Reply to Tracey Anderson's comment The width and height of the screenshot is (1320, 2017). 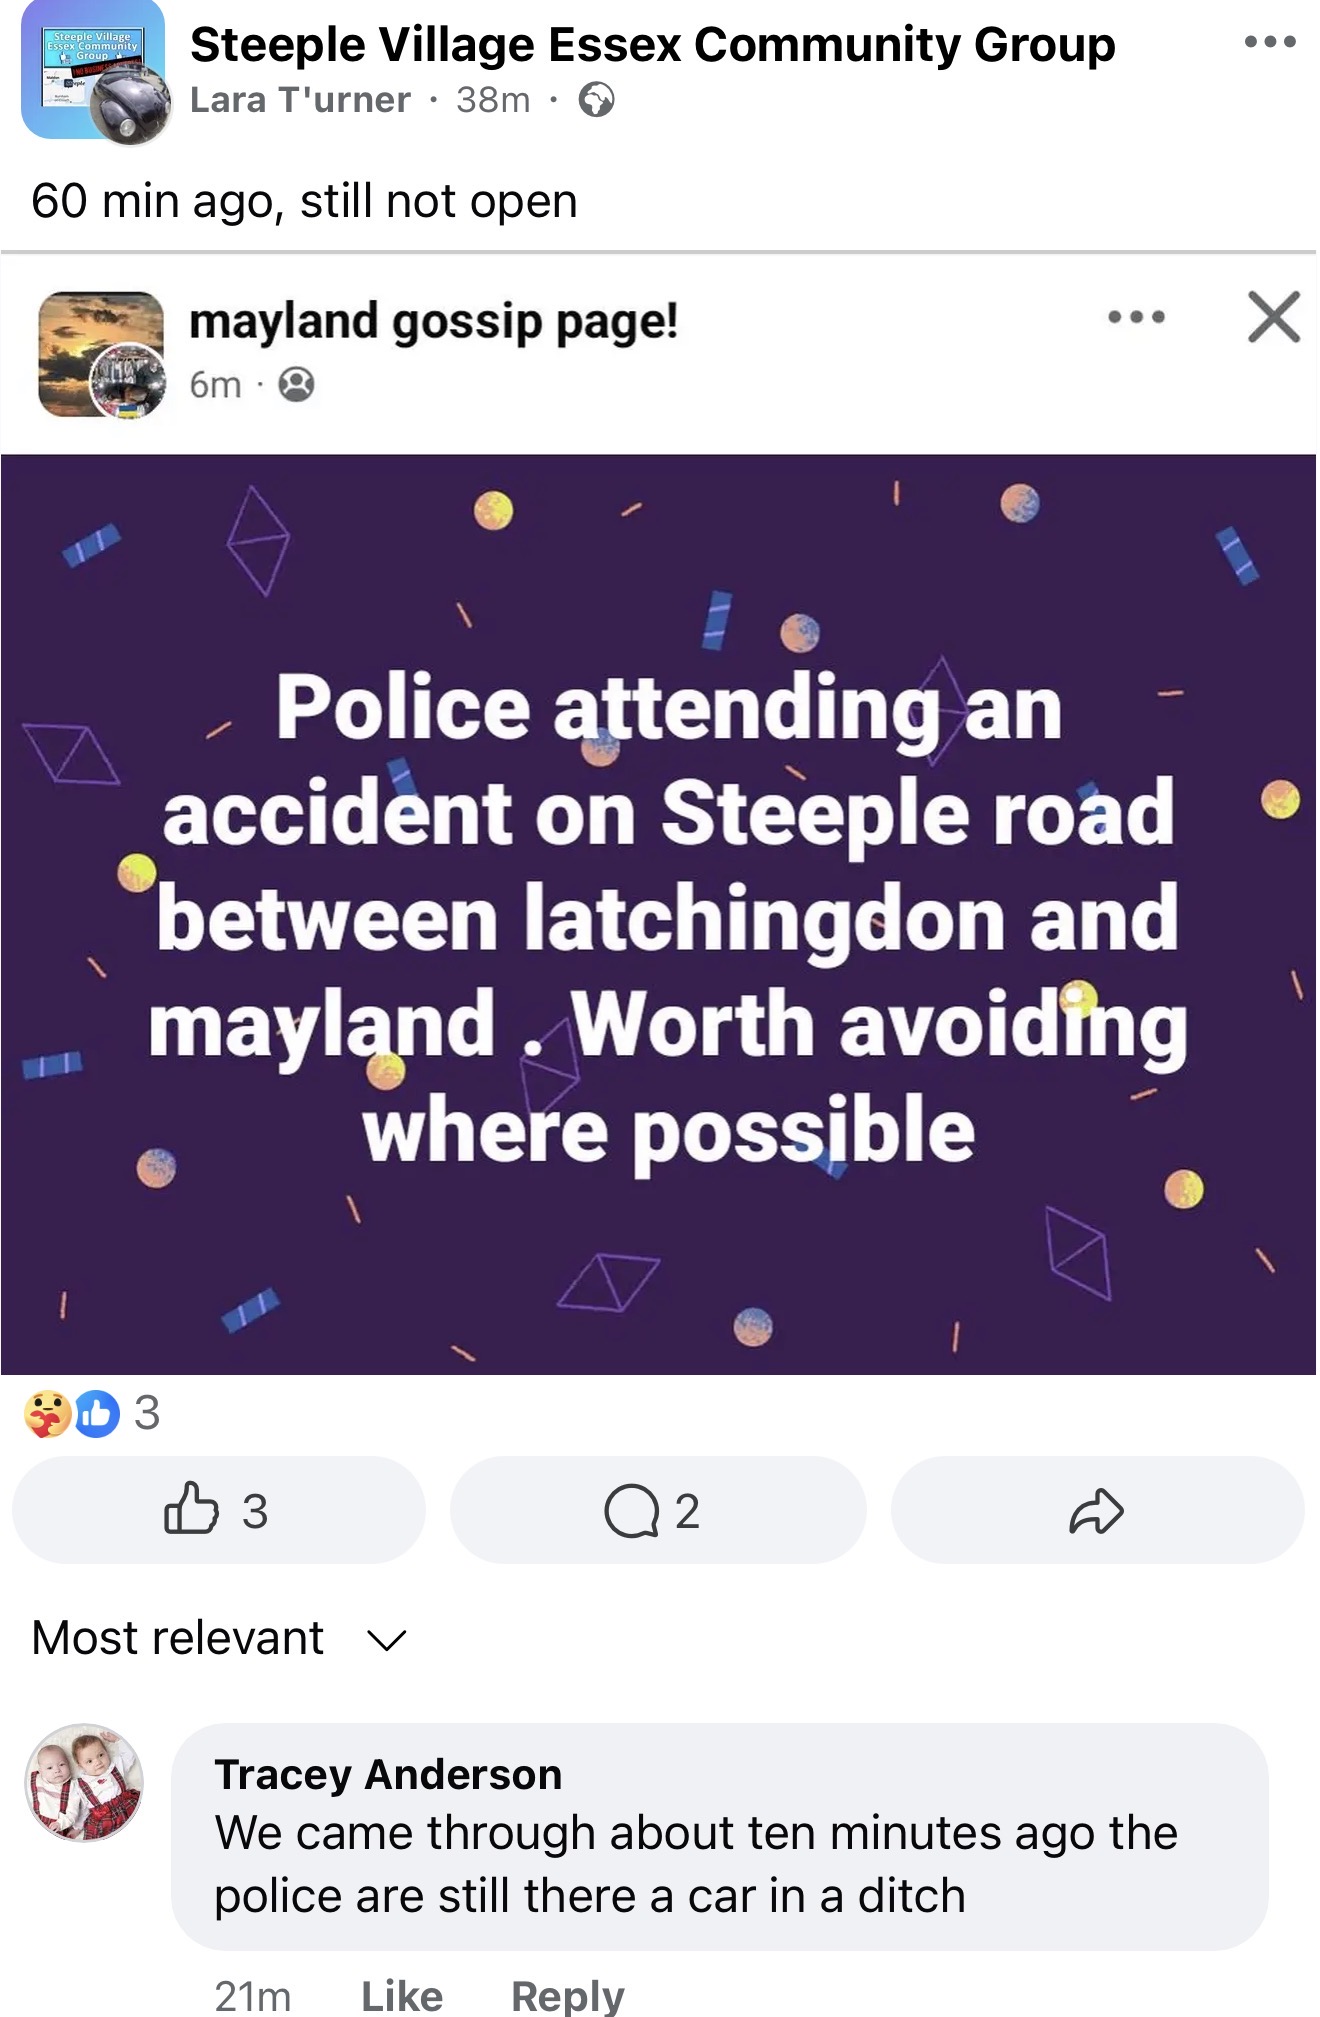click(567, 1996)
